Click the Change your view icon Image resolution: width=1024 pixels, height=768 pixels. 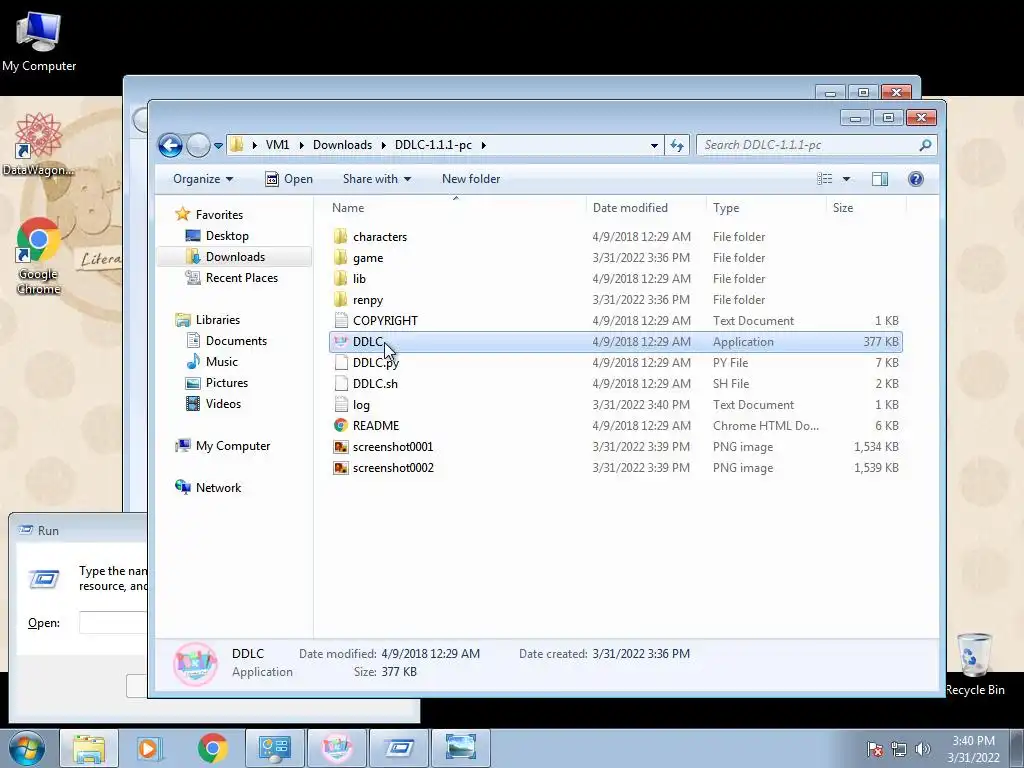click(825, 179)
